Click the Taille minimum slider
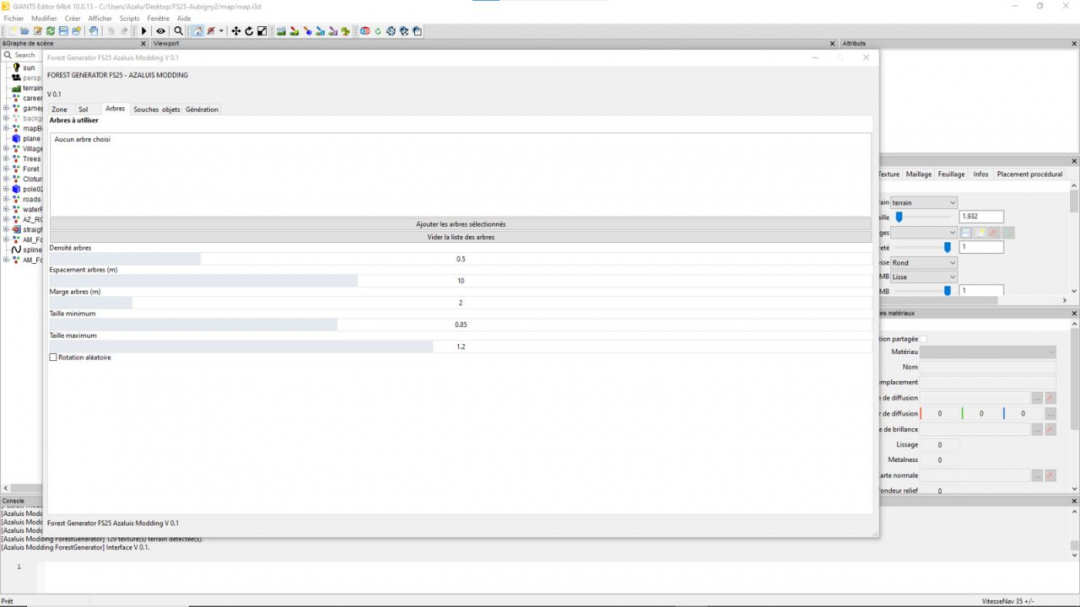 tap(460, 325)
